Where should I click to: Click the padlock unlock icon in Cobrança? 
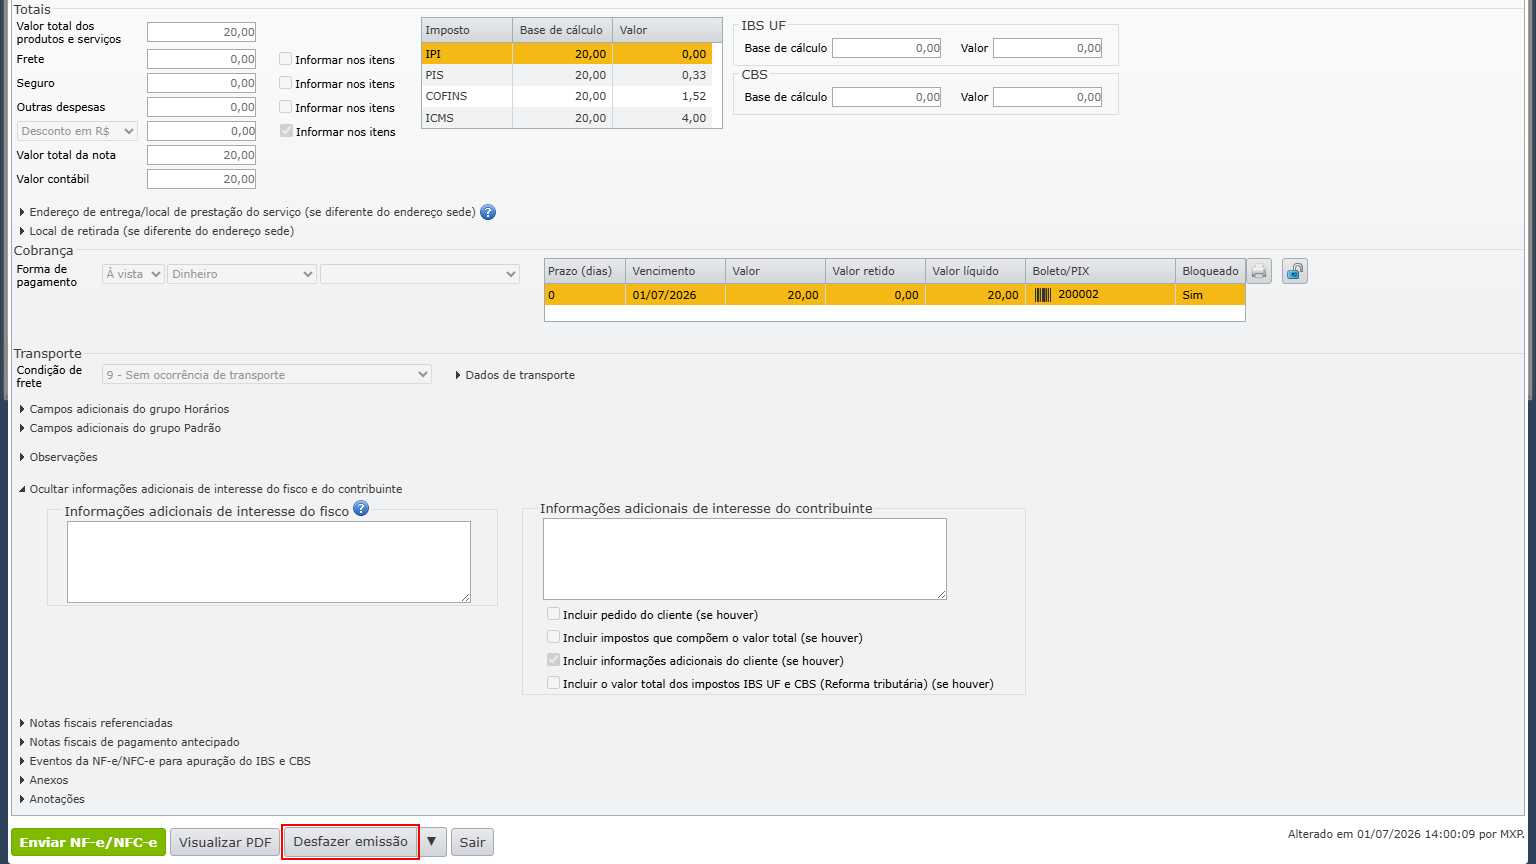1295,271
